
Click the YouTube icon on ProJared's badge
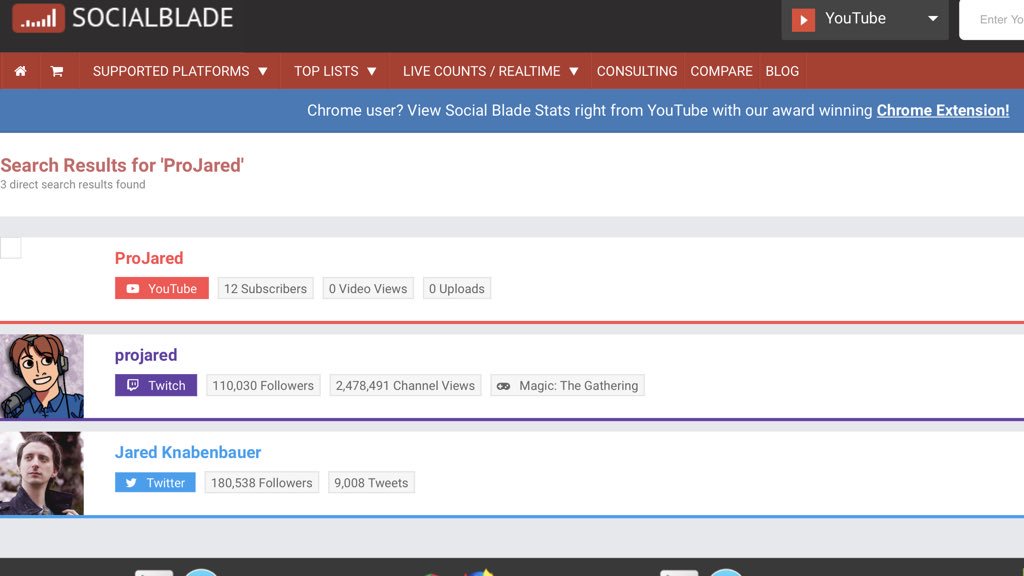point(133,289)
